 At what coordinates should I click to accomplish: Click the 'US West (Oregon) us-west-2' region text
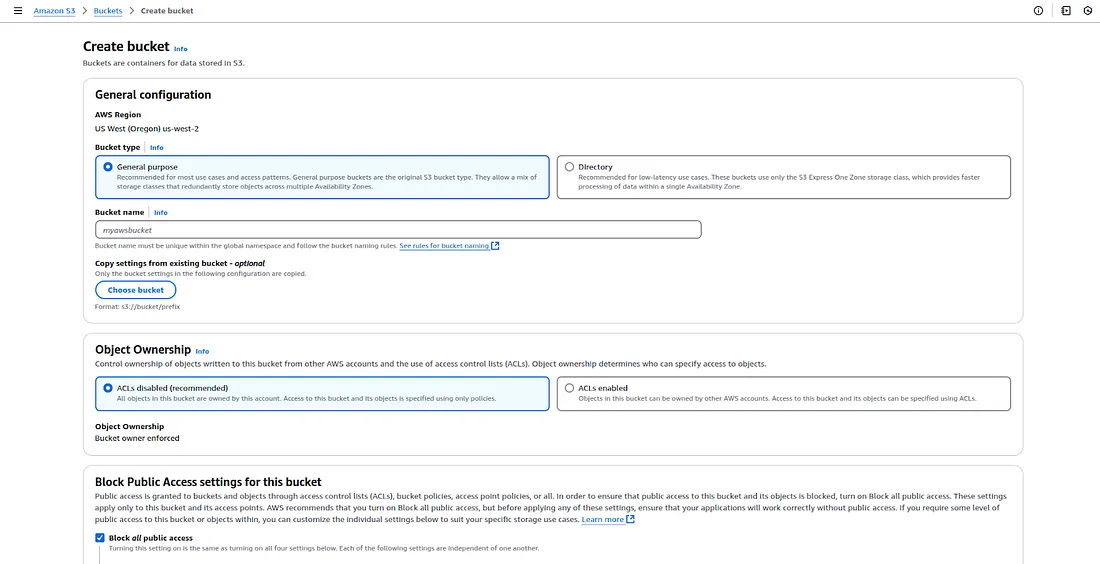tap(147, 129)
